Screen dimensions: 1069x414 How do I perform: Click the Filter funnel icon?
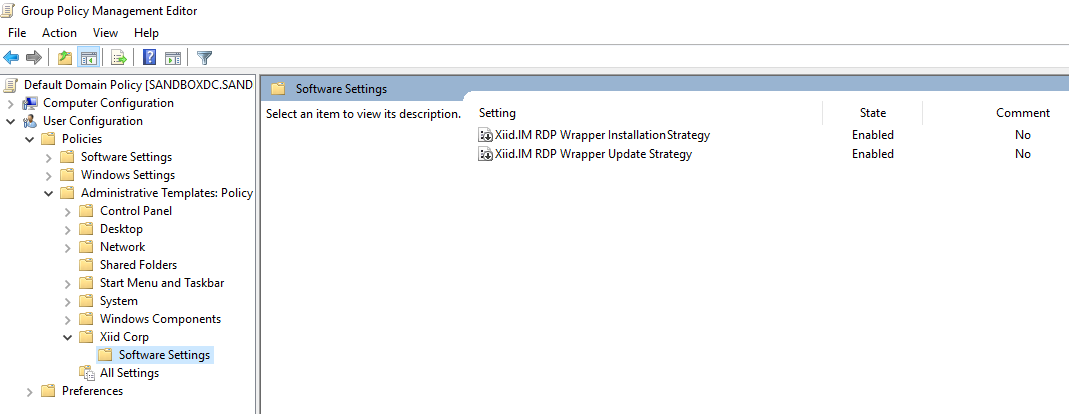pos(204,58)
